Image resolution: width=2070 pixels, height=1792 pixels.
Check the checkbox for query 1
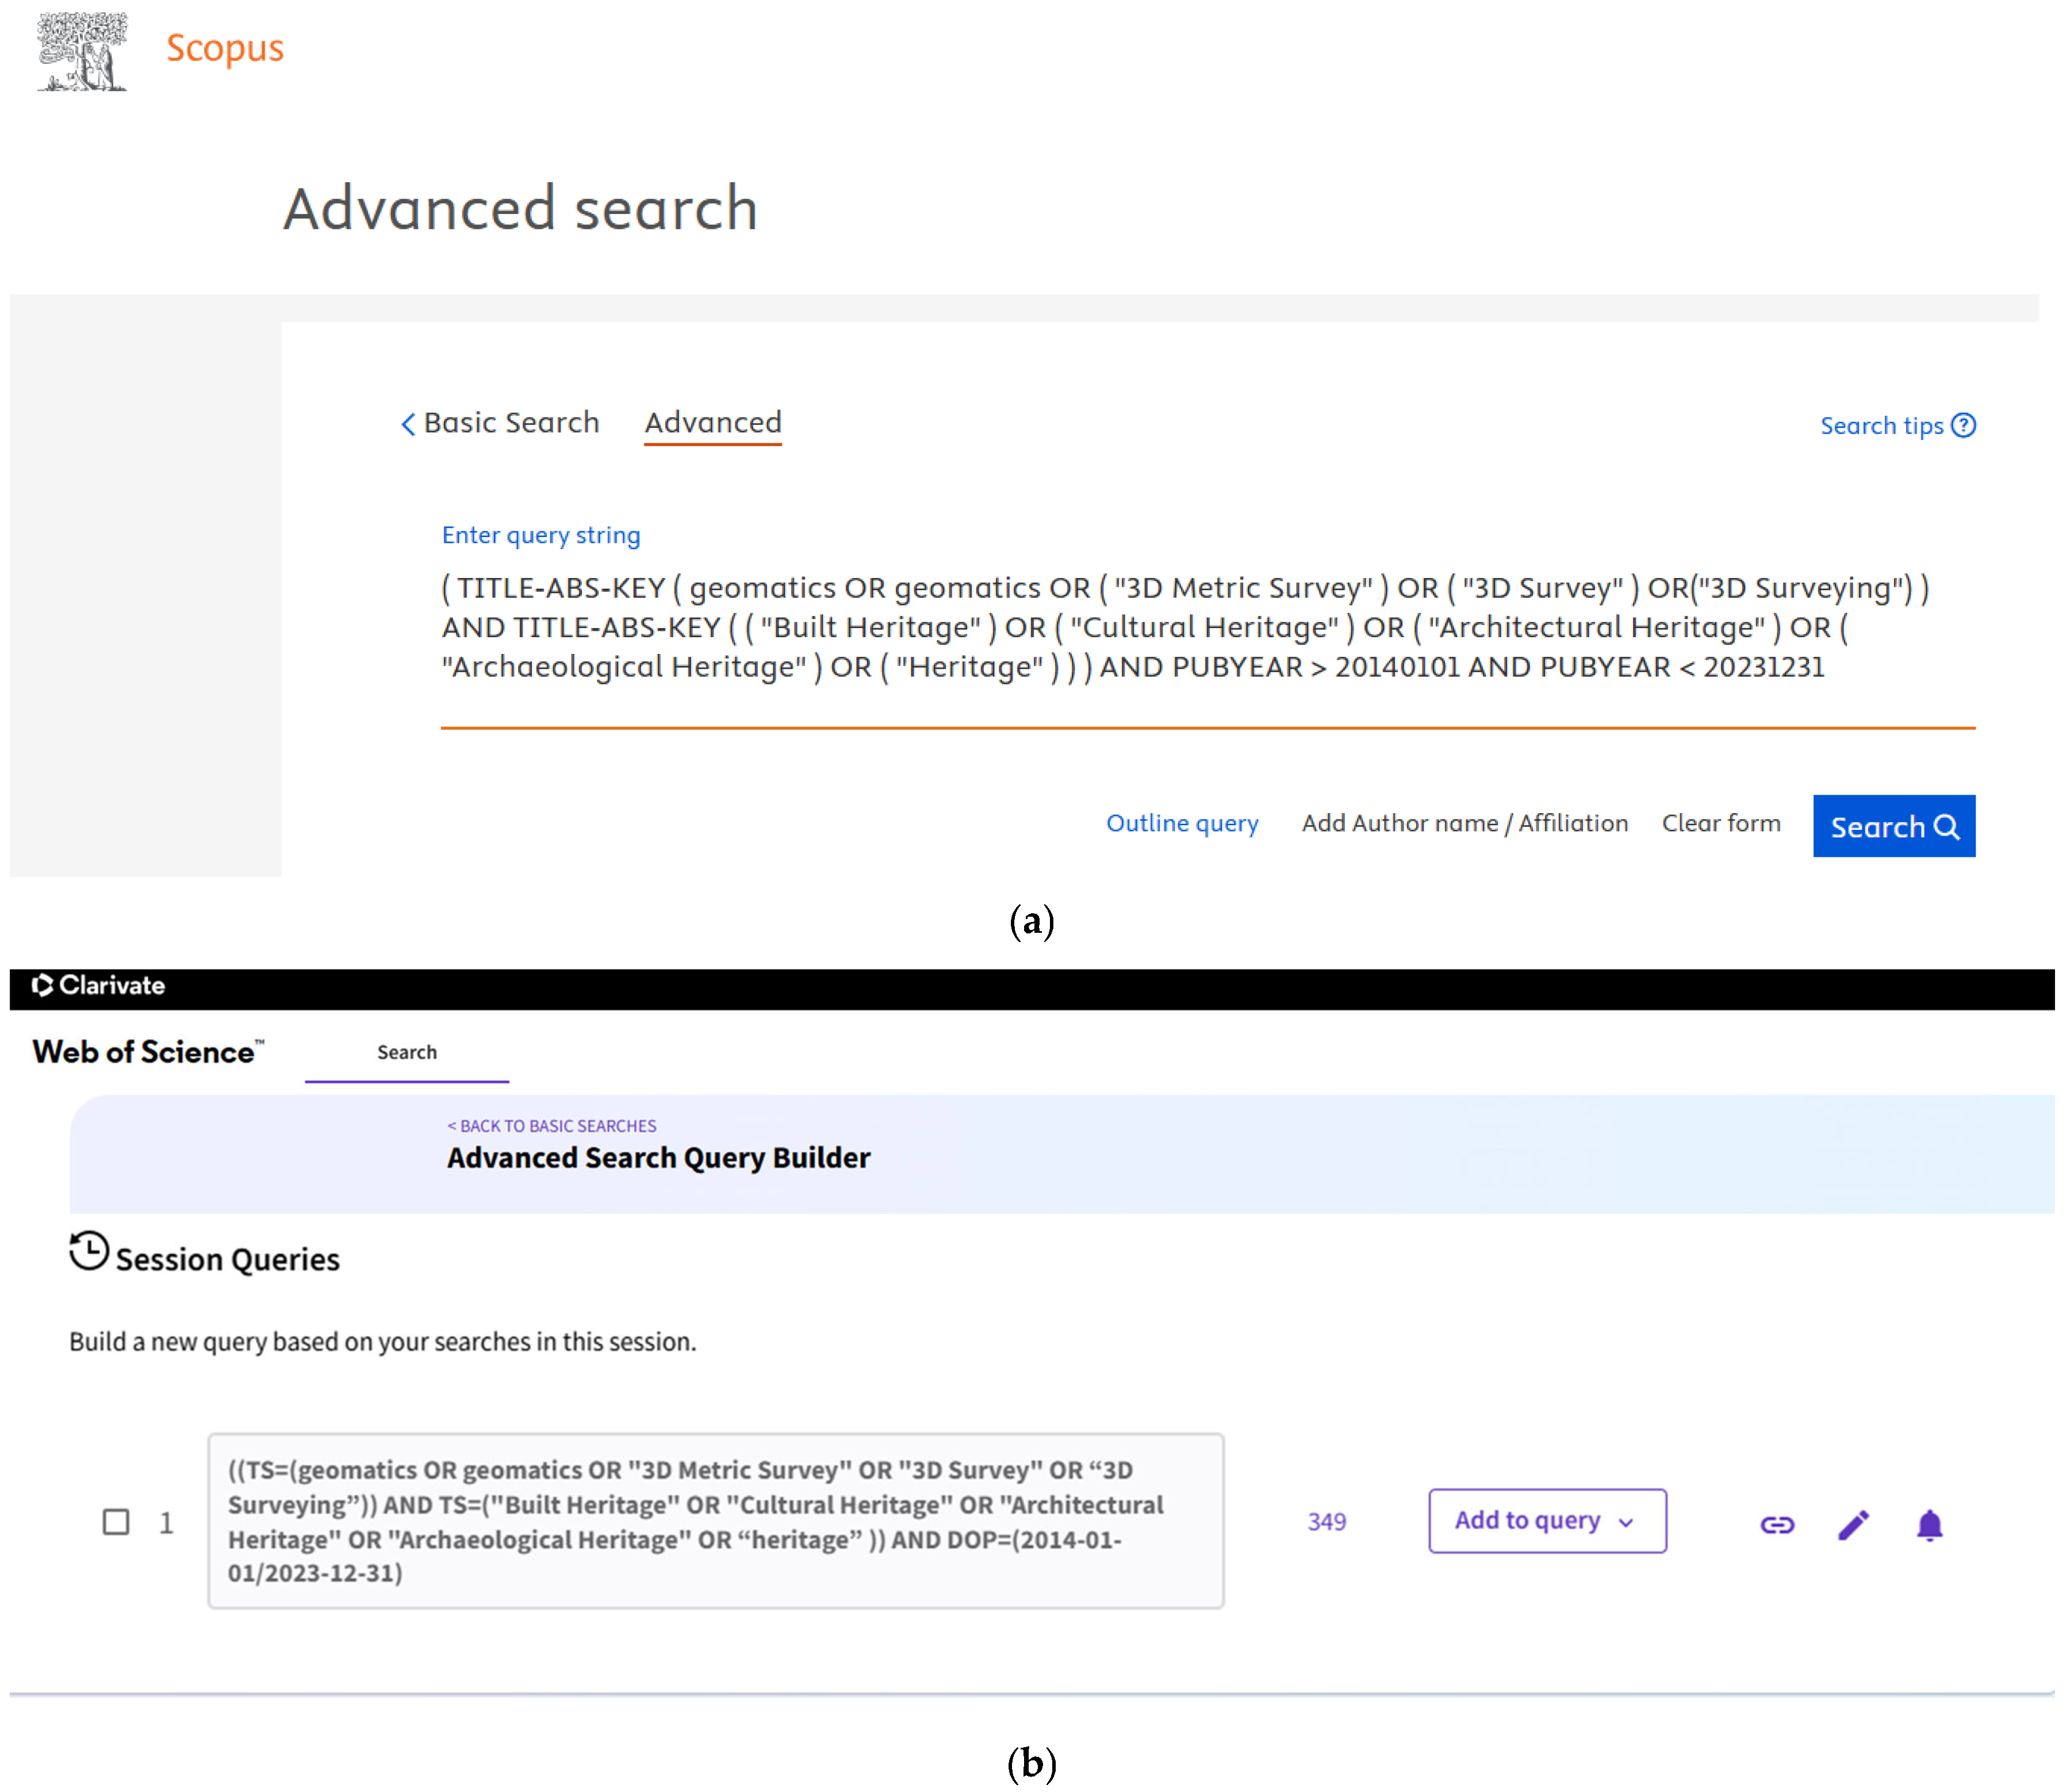point(117,1522)
